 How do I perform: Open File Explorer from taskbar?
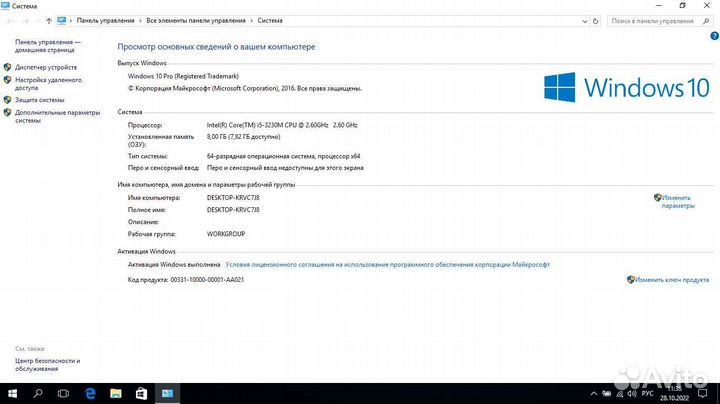coord(116,393)
